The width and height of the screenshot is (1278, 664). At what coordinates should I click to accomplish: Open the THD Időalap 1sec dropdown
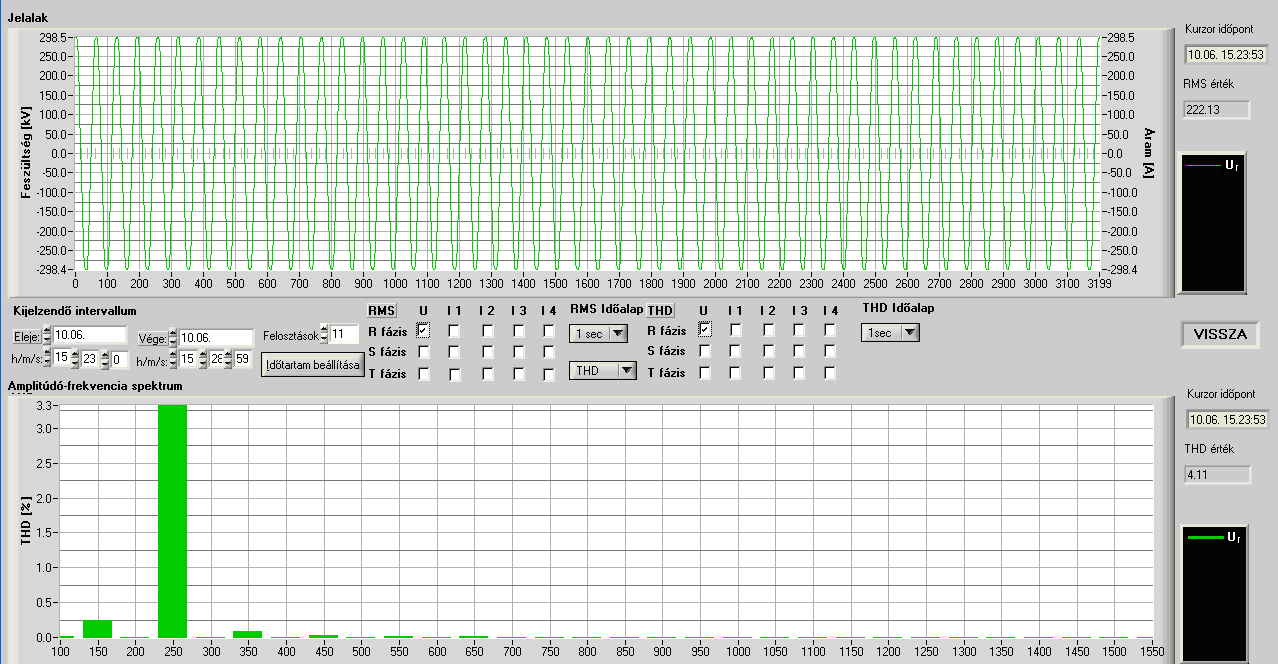(x=889, y=332)
